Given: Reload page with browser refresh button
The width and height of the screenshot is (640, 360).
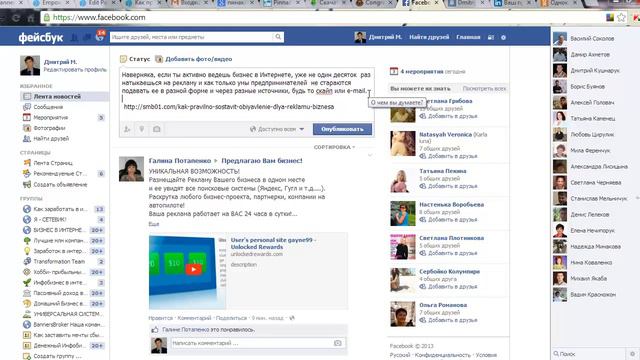Looking at the screenshot, I should click(x=16, y=18).
